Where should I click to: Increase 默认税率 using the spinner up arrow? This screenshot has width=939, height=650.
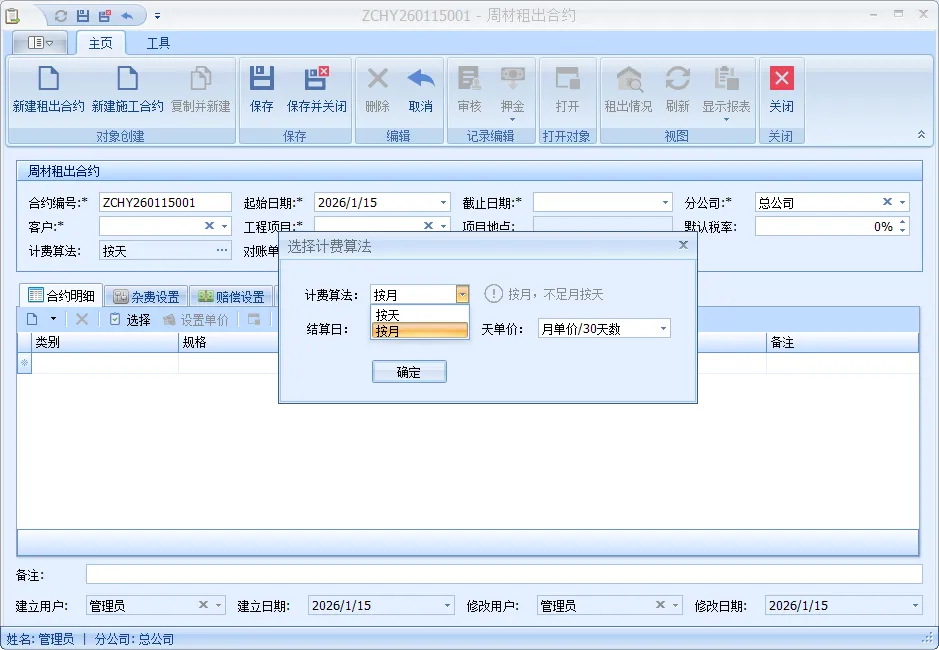pos(902,222)
